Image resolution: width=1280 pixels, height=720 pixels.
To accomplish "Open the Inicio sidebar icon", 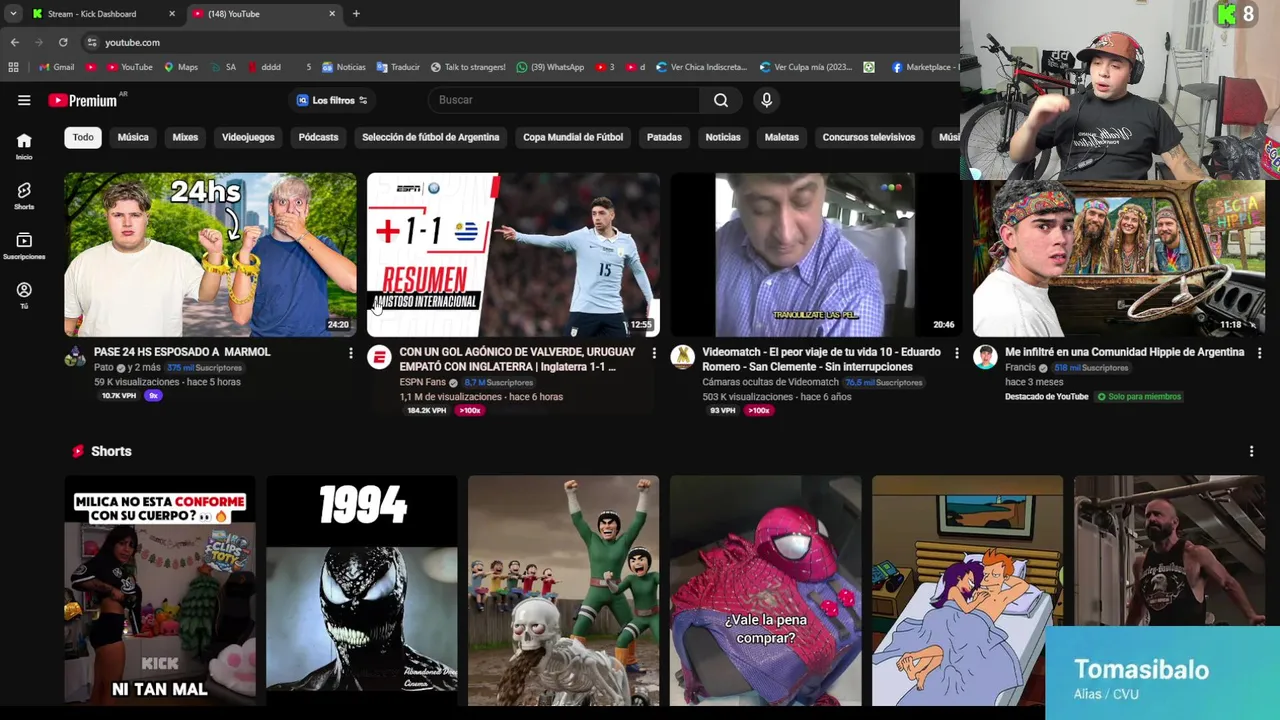I will click(24, 147).
